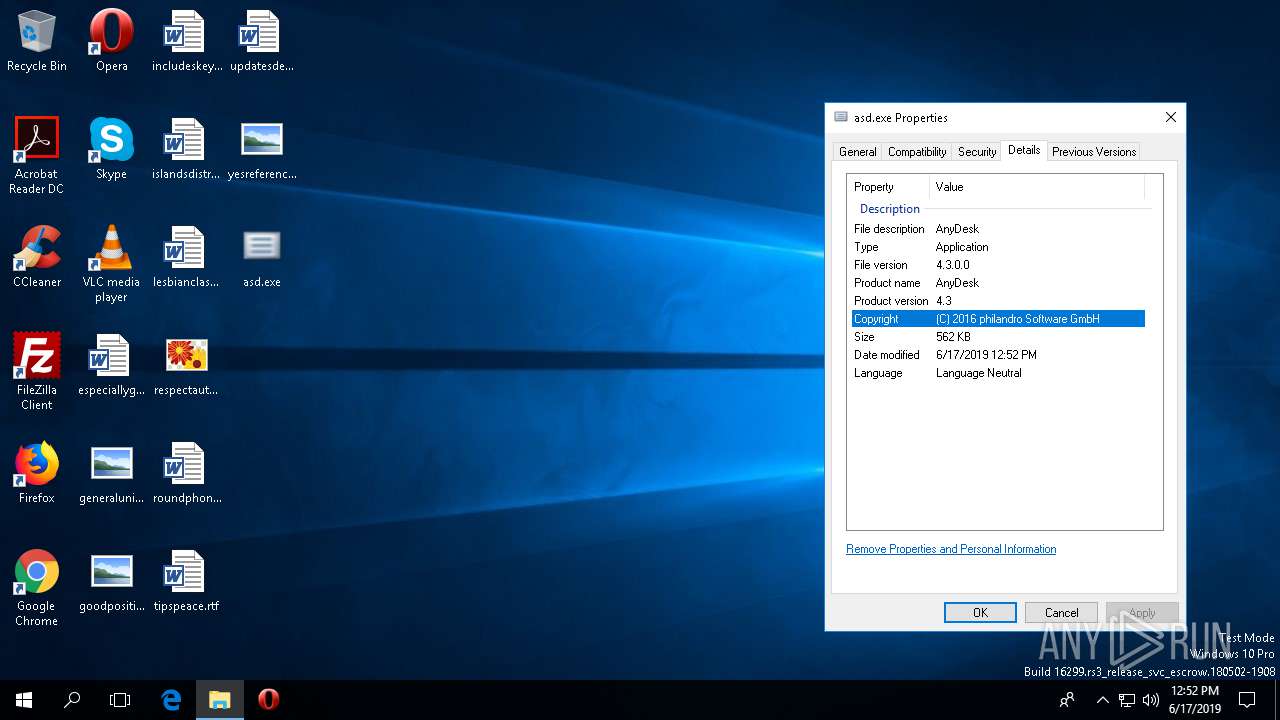Click the Property column header
This screenshot has height=720, width=1280.
point(889,187)
